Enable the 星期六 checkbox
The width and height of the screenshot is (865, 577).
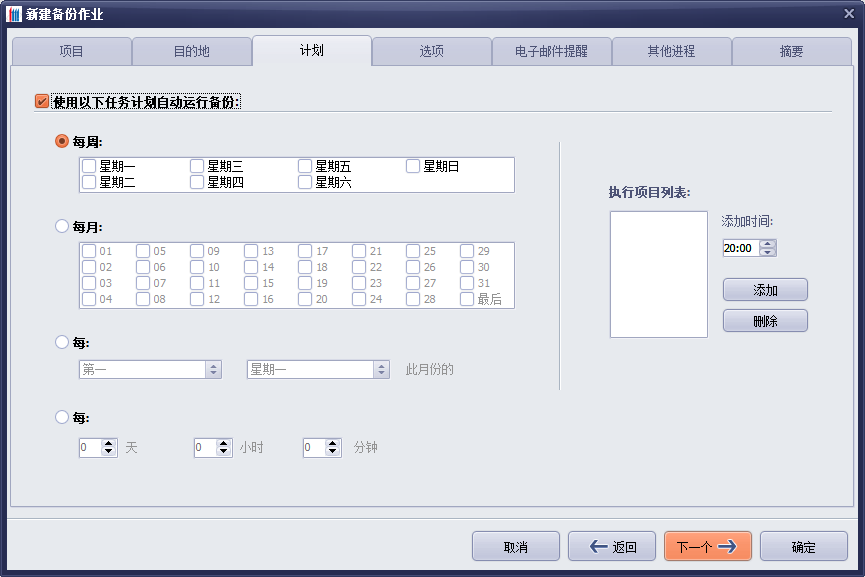pyautogui.click(x=305, y=182)
